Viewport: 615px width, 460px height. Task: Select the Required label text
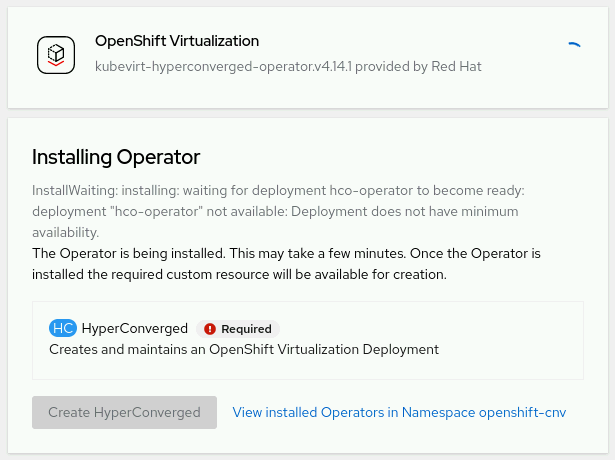[x=246, y=328]
